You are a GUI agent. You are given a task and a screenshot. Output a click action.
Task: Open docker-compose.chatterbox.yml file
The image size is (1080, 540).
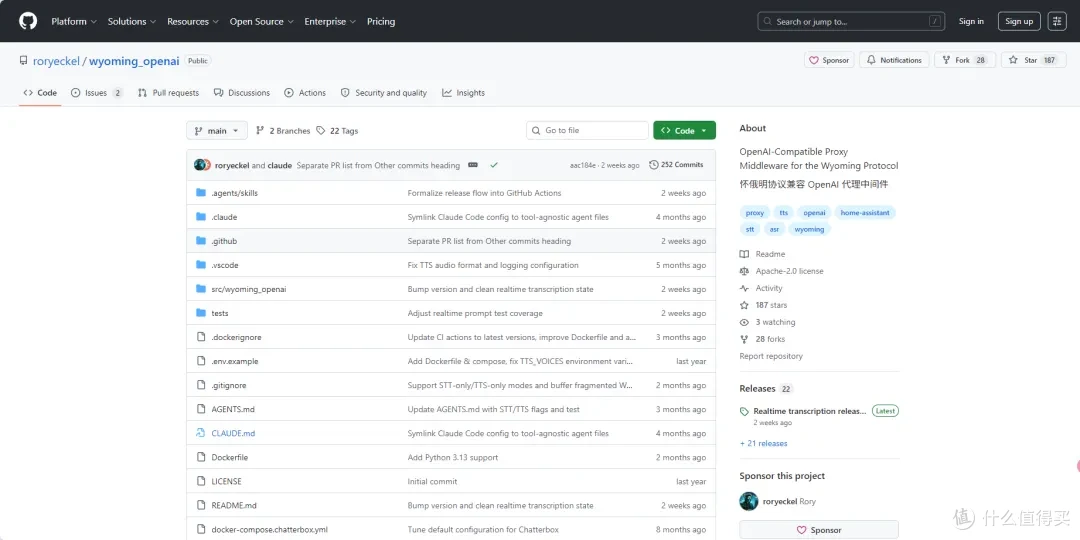[269, 530]
